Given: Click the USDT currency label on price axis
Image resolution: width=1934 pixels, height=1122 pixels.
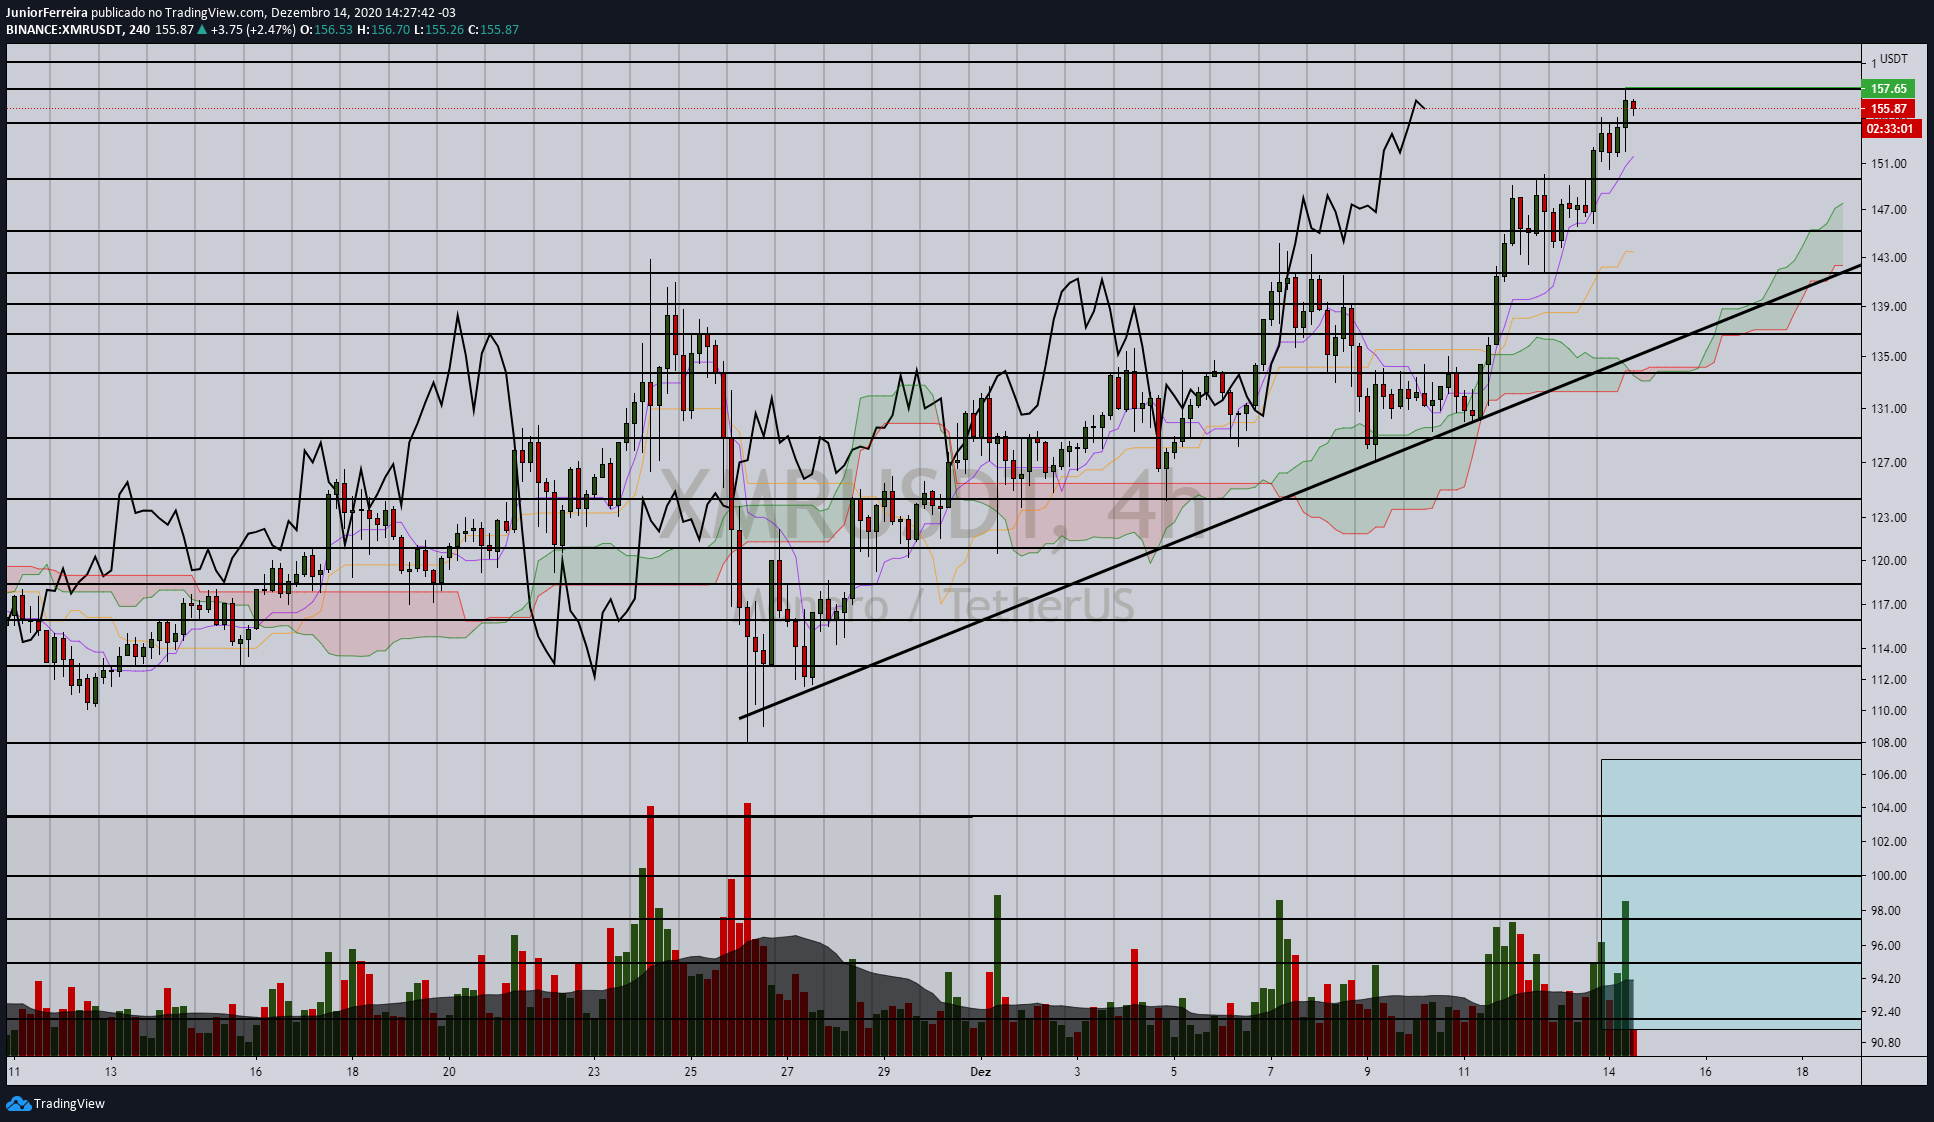Looking at the screenshot, I should (1894, 59).
